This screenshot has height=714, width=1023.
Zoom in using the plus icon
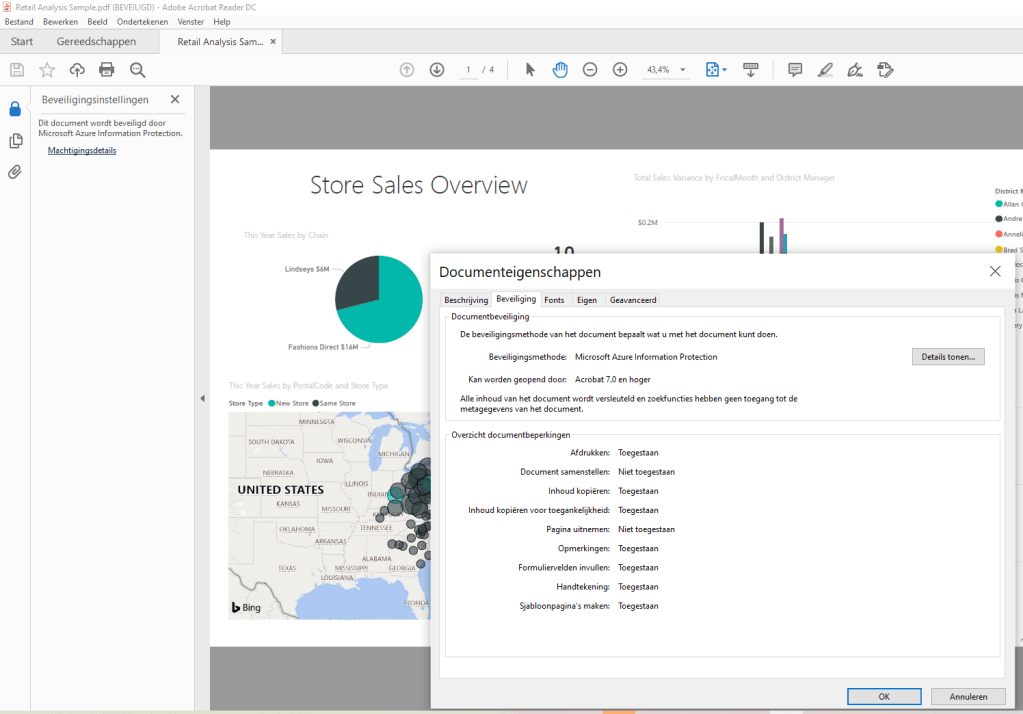620,69
